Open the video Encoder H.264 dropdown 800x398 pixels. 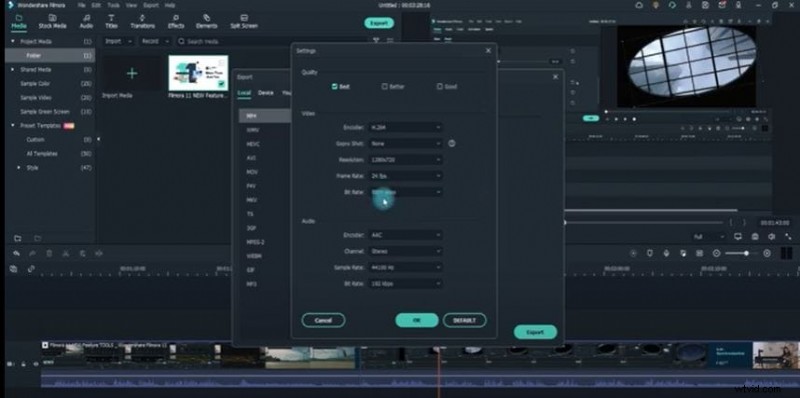405,128
